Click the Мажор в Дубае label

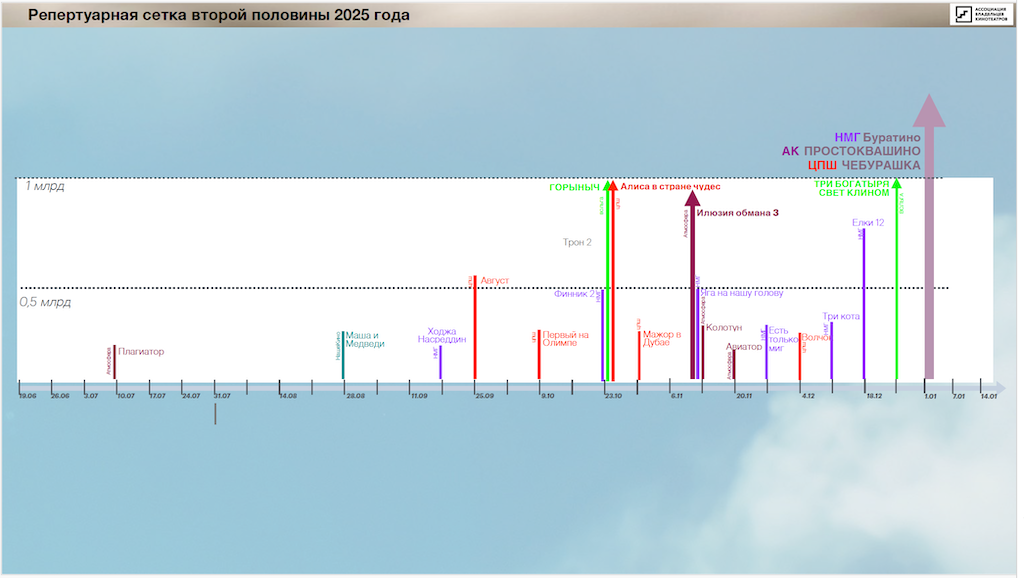(x=662, y=339)
